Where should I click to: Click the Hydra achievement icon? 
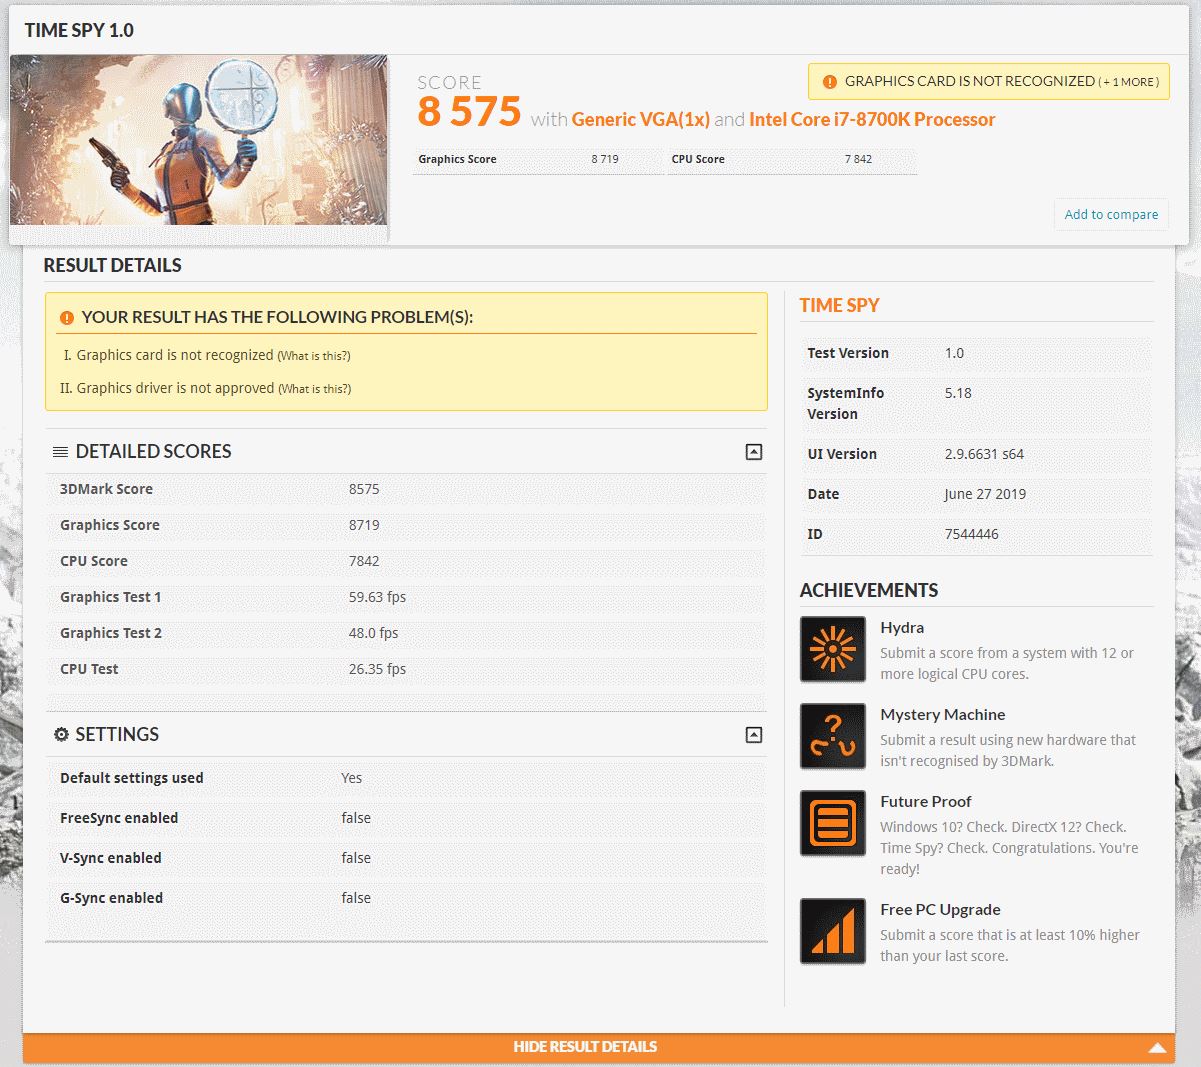[833, 649]
